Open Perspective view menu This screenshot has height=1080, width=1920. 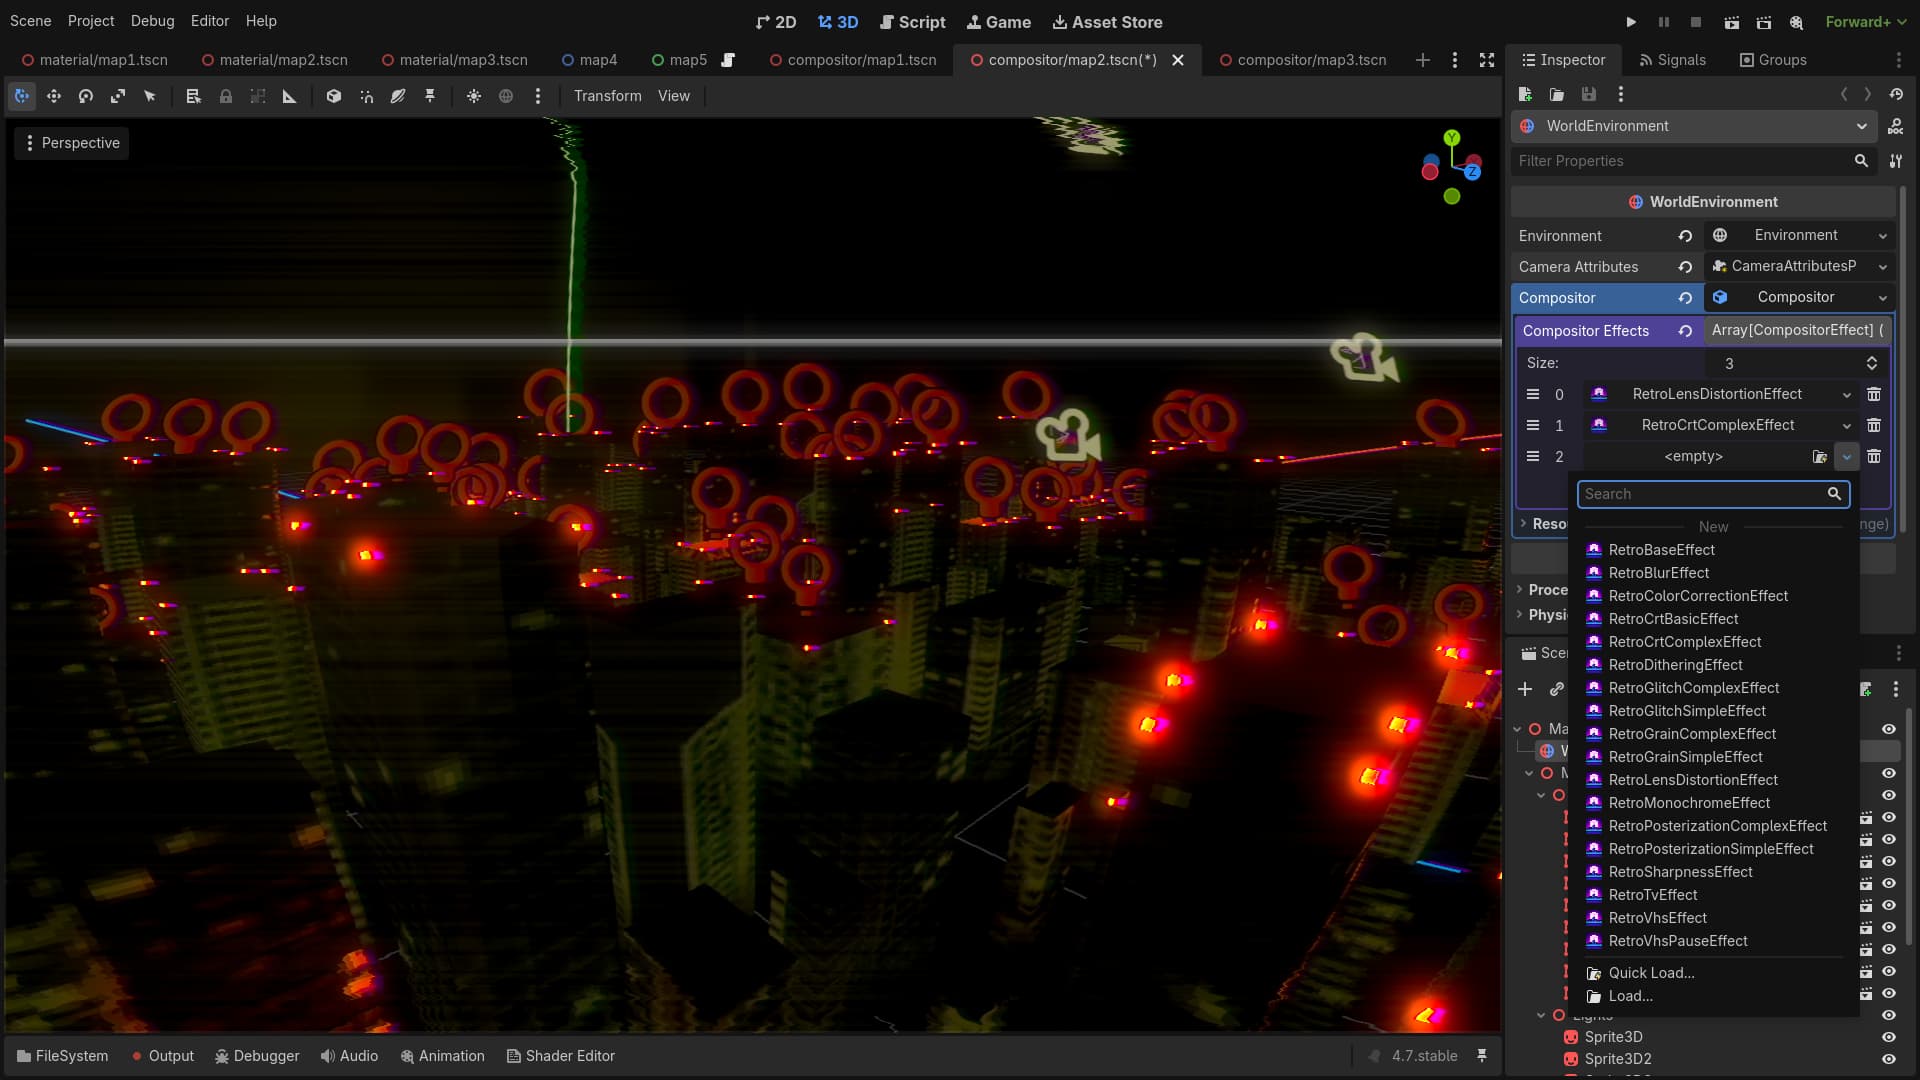(x=71, y=143)
